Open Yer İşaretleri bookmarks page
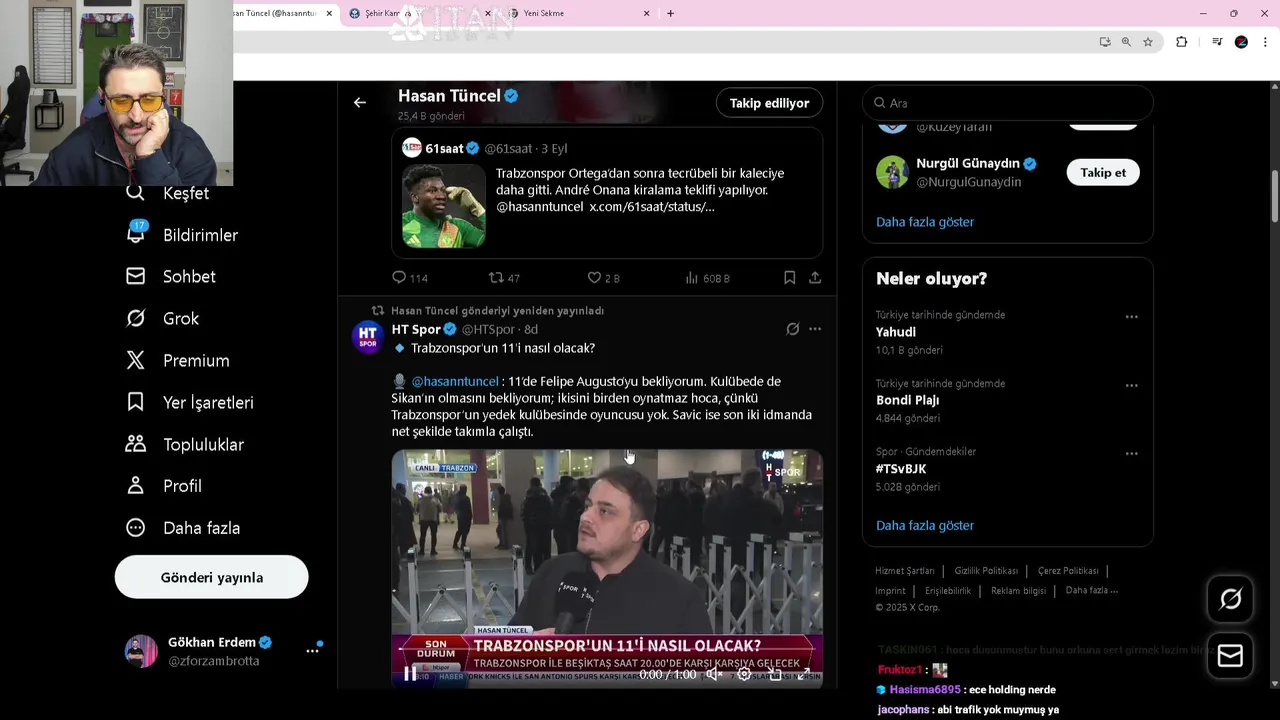The image size is (1280, 720). pos(189,403)
